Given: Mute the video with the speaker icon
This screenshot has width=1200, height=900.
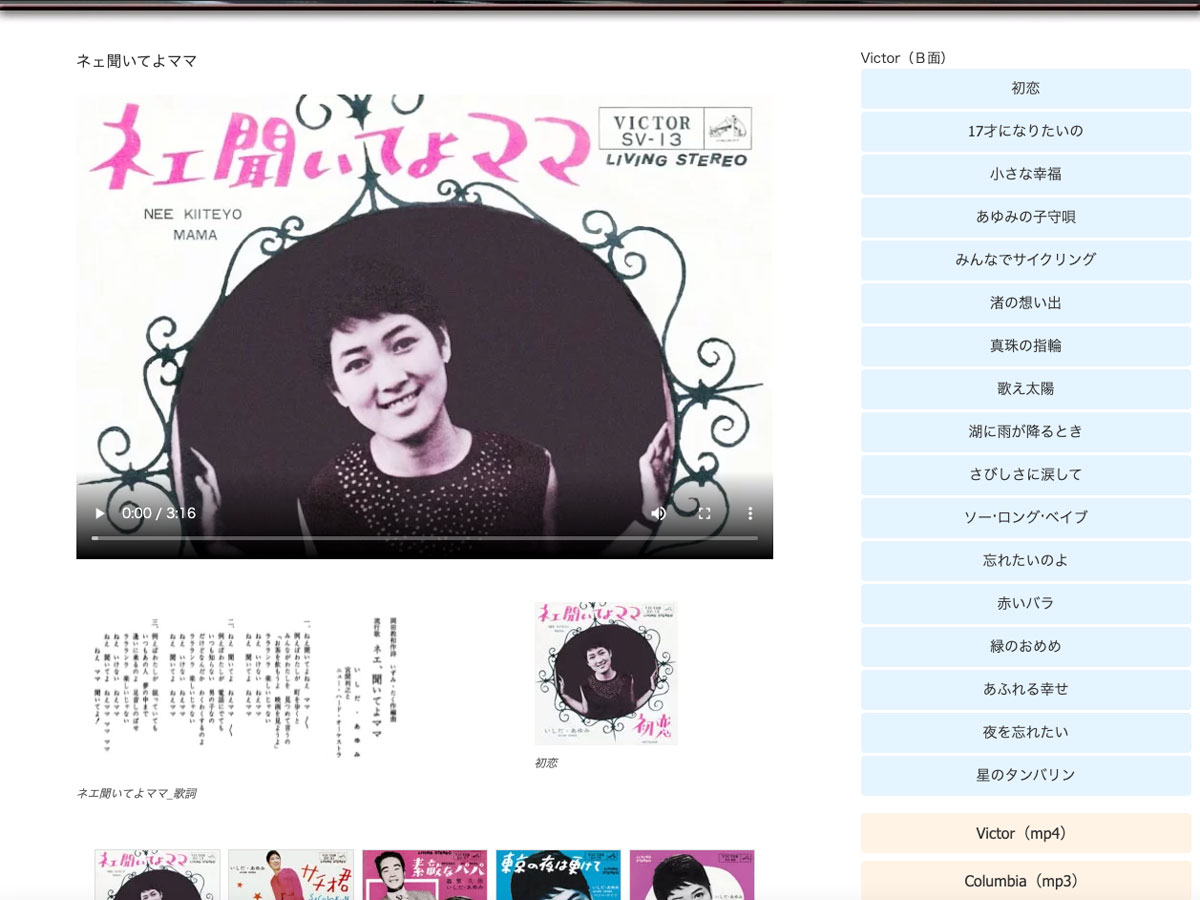Looking at the screenshot, I should [658, 513].
